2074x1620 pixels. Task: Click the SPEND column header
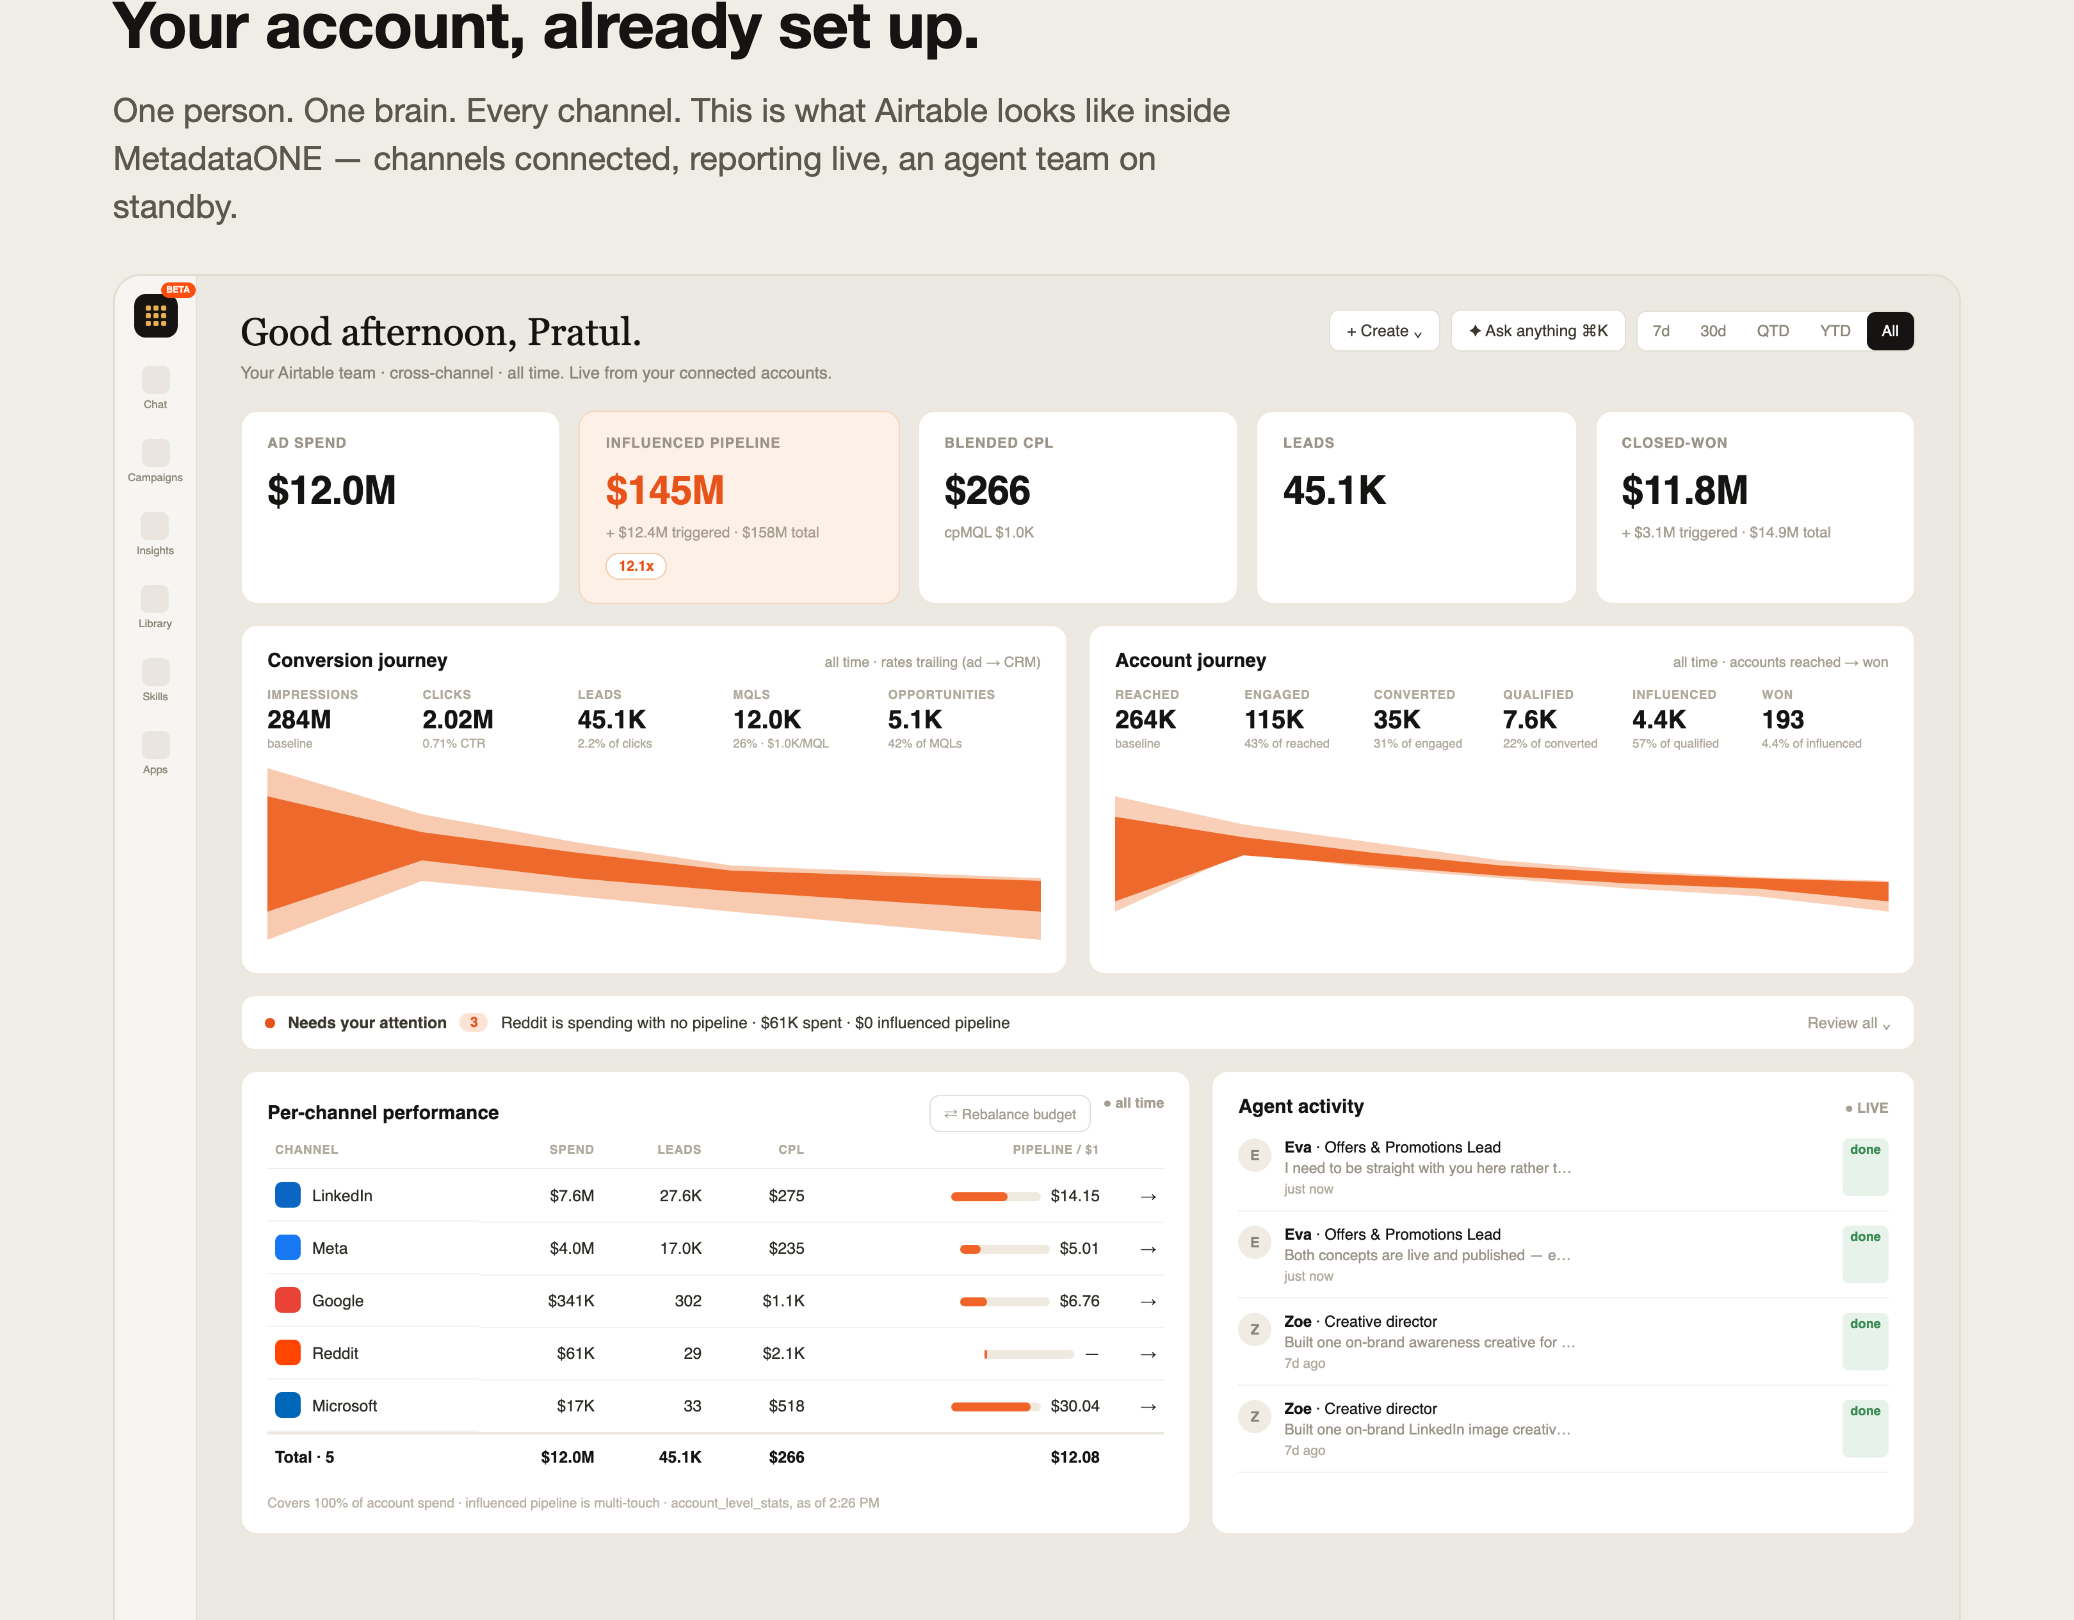[x=571, y=1150]
